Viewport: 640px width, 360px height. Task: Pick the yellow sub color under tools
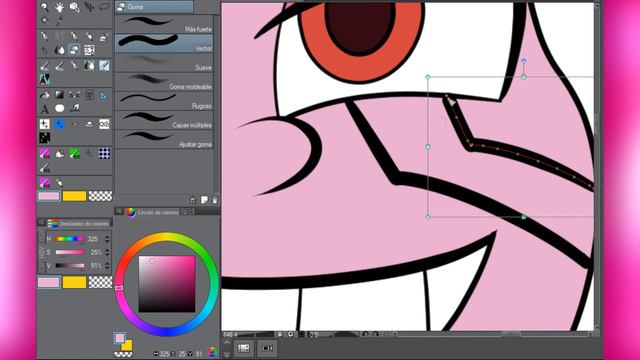[x=74, y=196]
